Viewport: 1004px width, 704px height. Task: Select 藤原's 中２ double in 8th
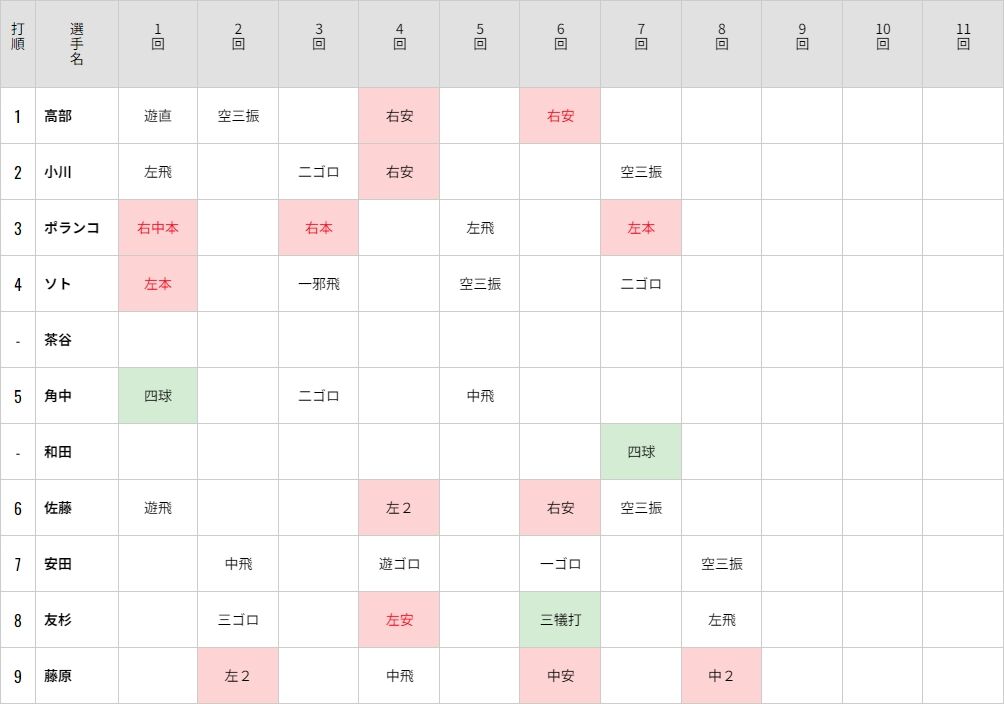tap(721, 676)
